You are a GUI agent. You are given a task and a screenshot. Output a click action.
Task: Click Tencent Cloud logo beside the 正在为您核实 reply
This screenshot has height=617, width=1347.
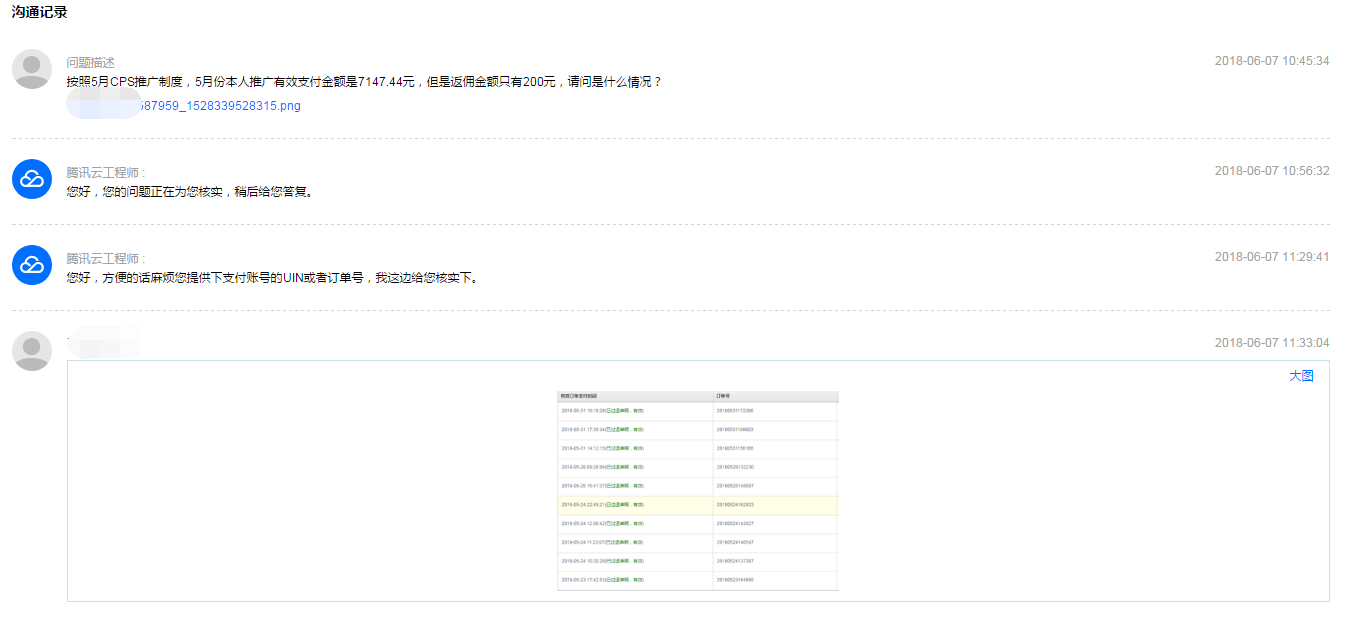32,179
